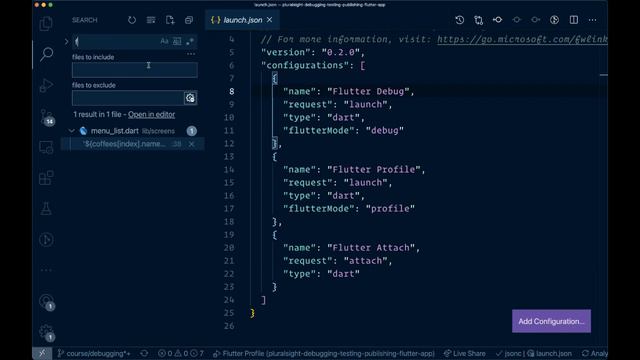Collapse all search results
The image size is (640, 360).
189,20
